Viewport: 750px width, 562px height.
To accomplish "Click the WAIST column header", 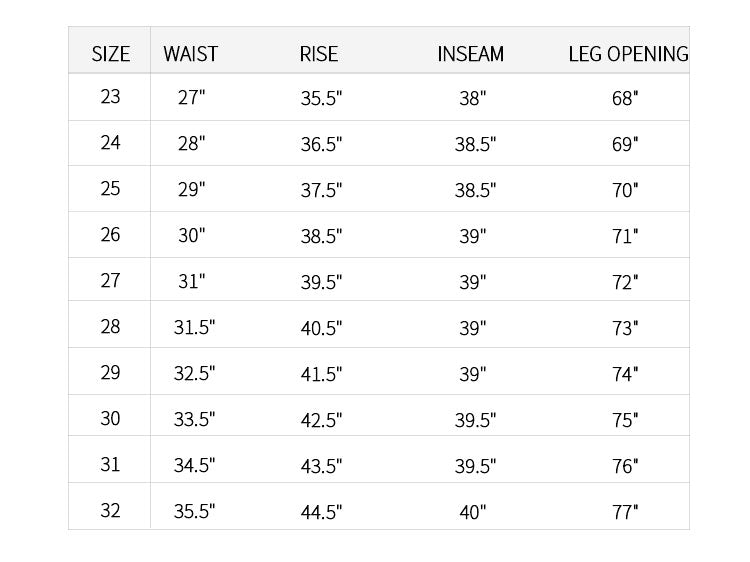I will pos(190,54).
